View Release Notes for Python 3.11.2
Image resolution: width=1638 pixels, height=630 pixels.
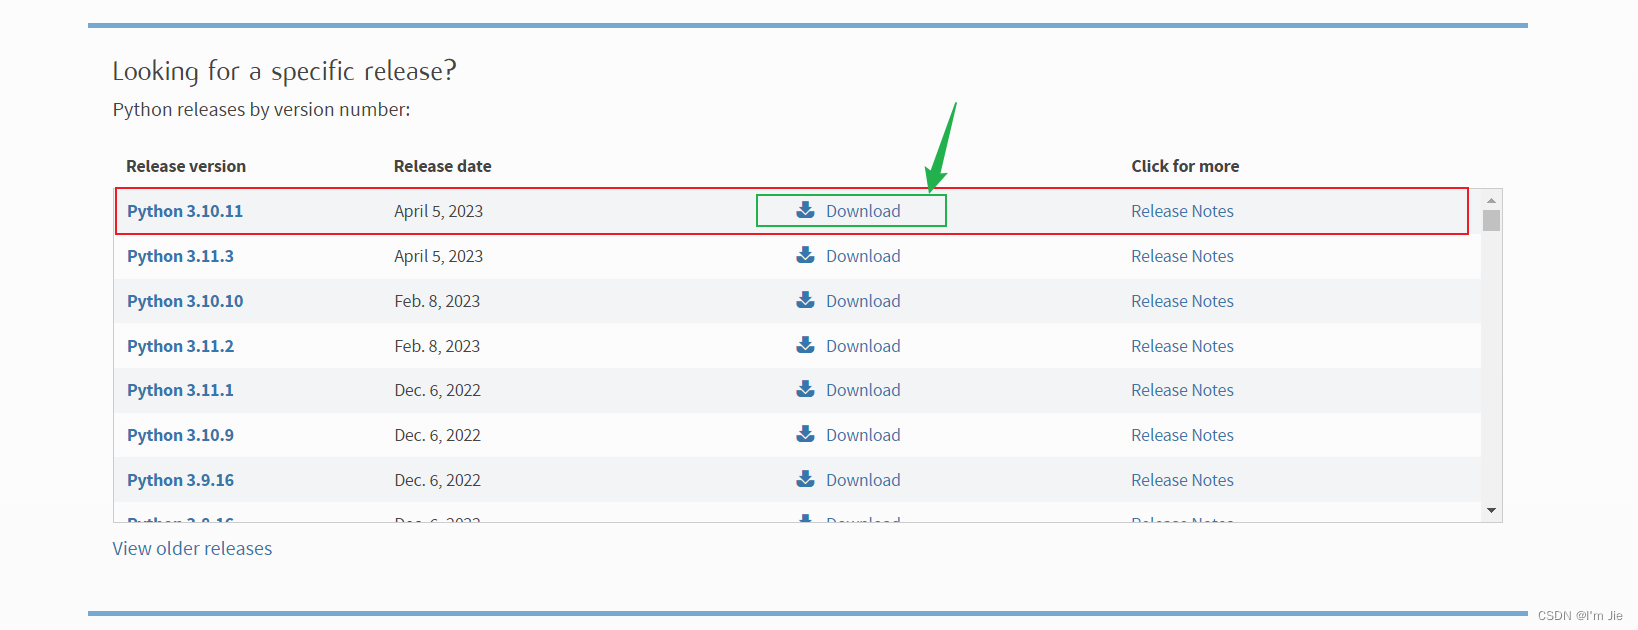tap(1182, 346)
